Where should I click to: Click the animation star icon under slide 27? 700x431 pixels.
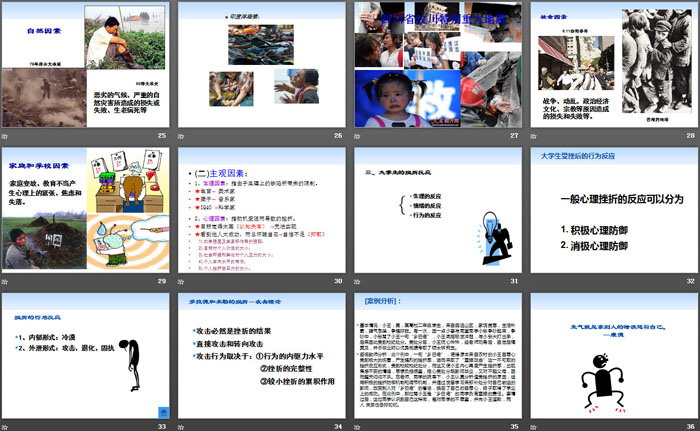[357, 136]
